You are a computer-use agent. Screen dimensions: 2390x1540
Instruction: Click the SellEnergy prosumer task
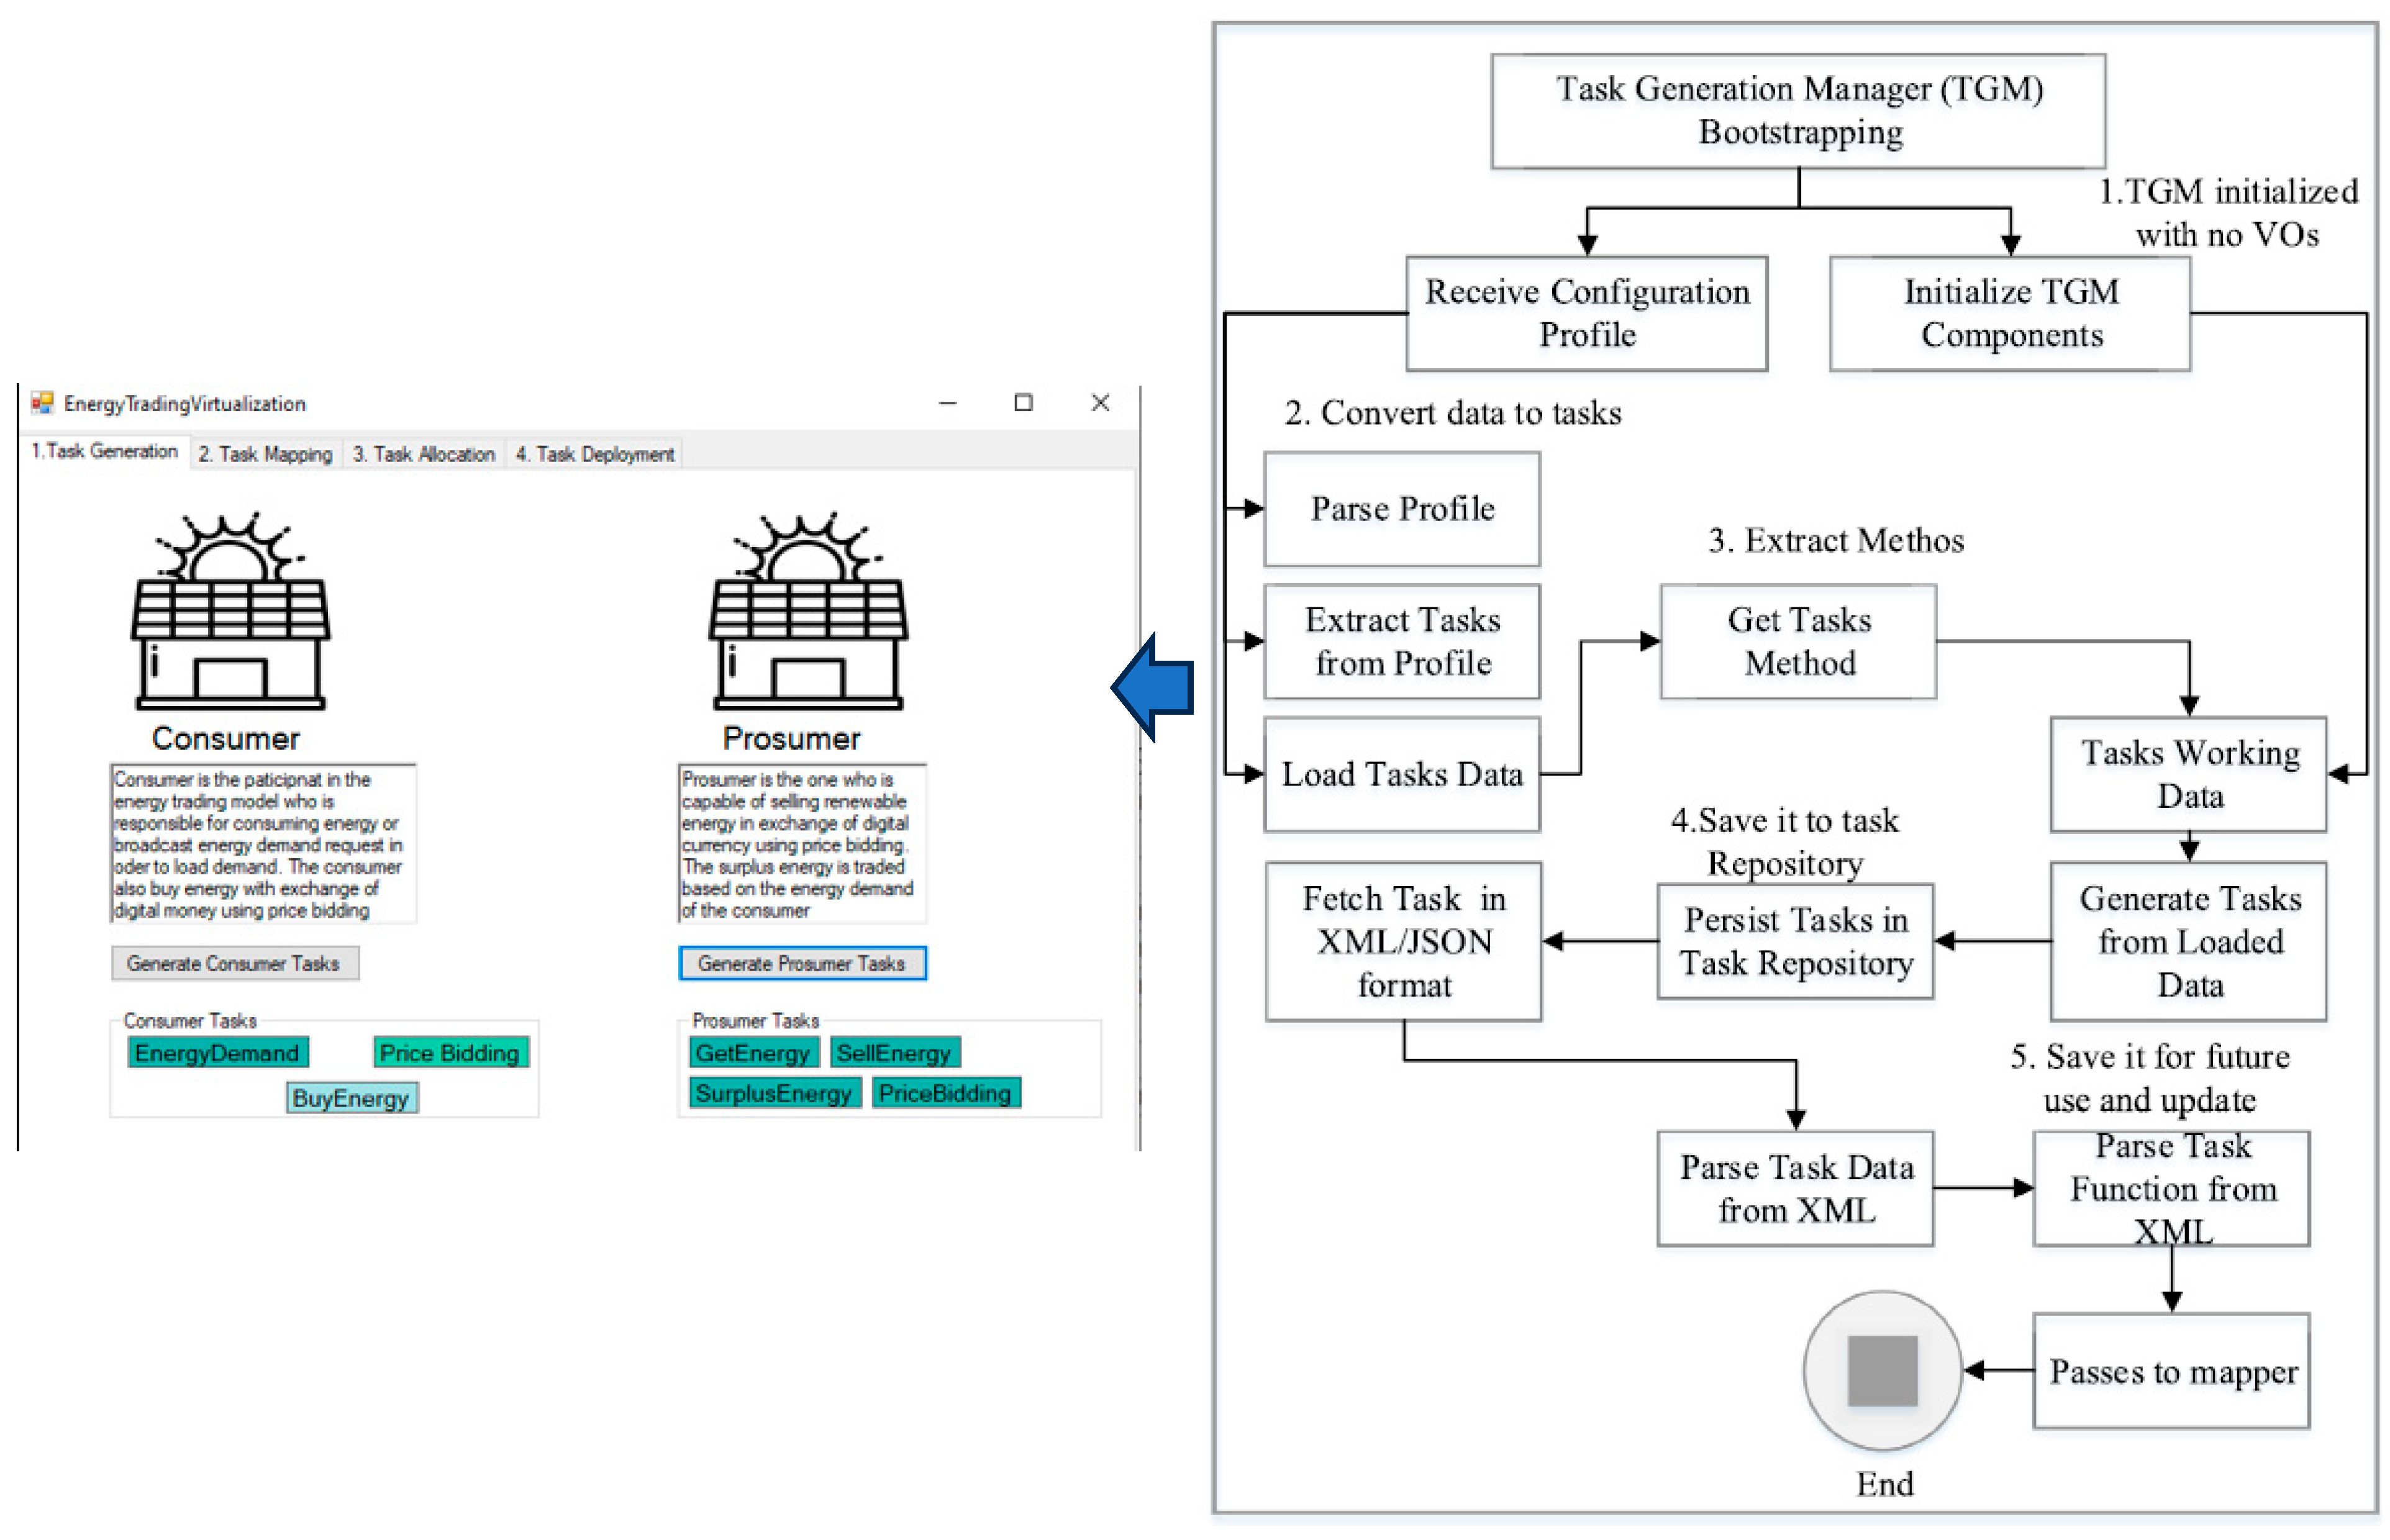point(894,1053)
